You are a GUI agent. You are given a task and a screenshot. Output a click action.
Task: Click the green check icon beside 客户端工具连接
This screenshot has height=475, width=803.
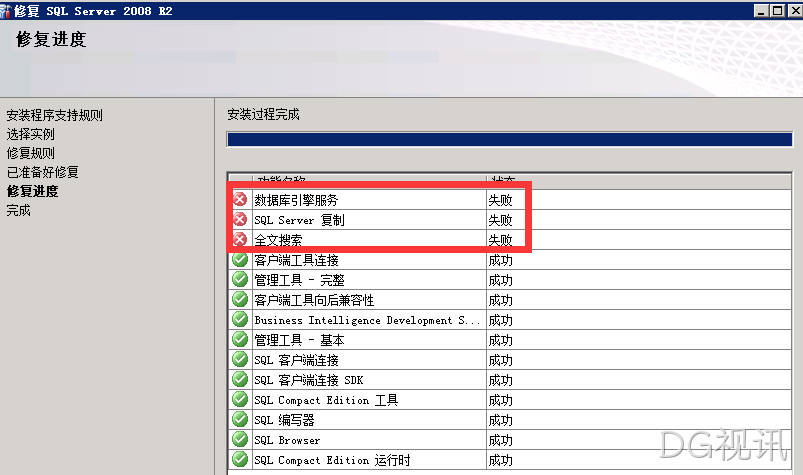(x=240, y=259)
